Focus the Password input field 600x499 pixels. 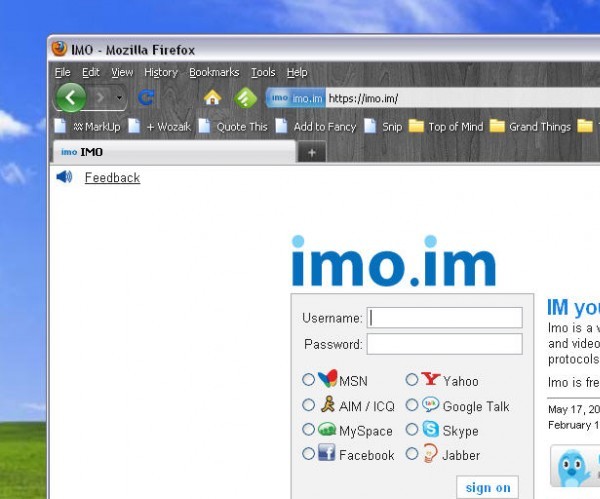(445, 344)
